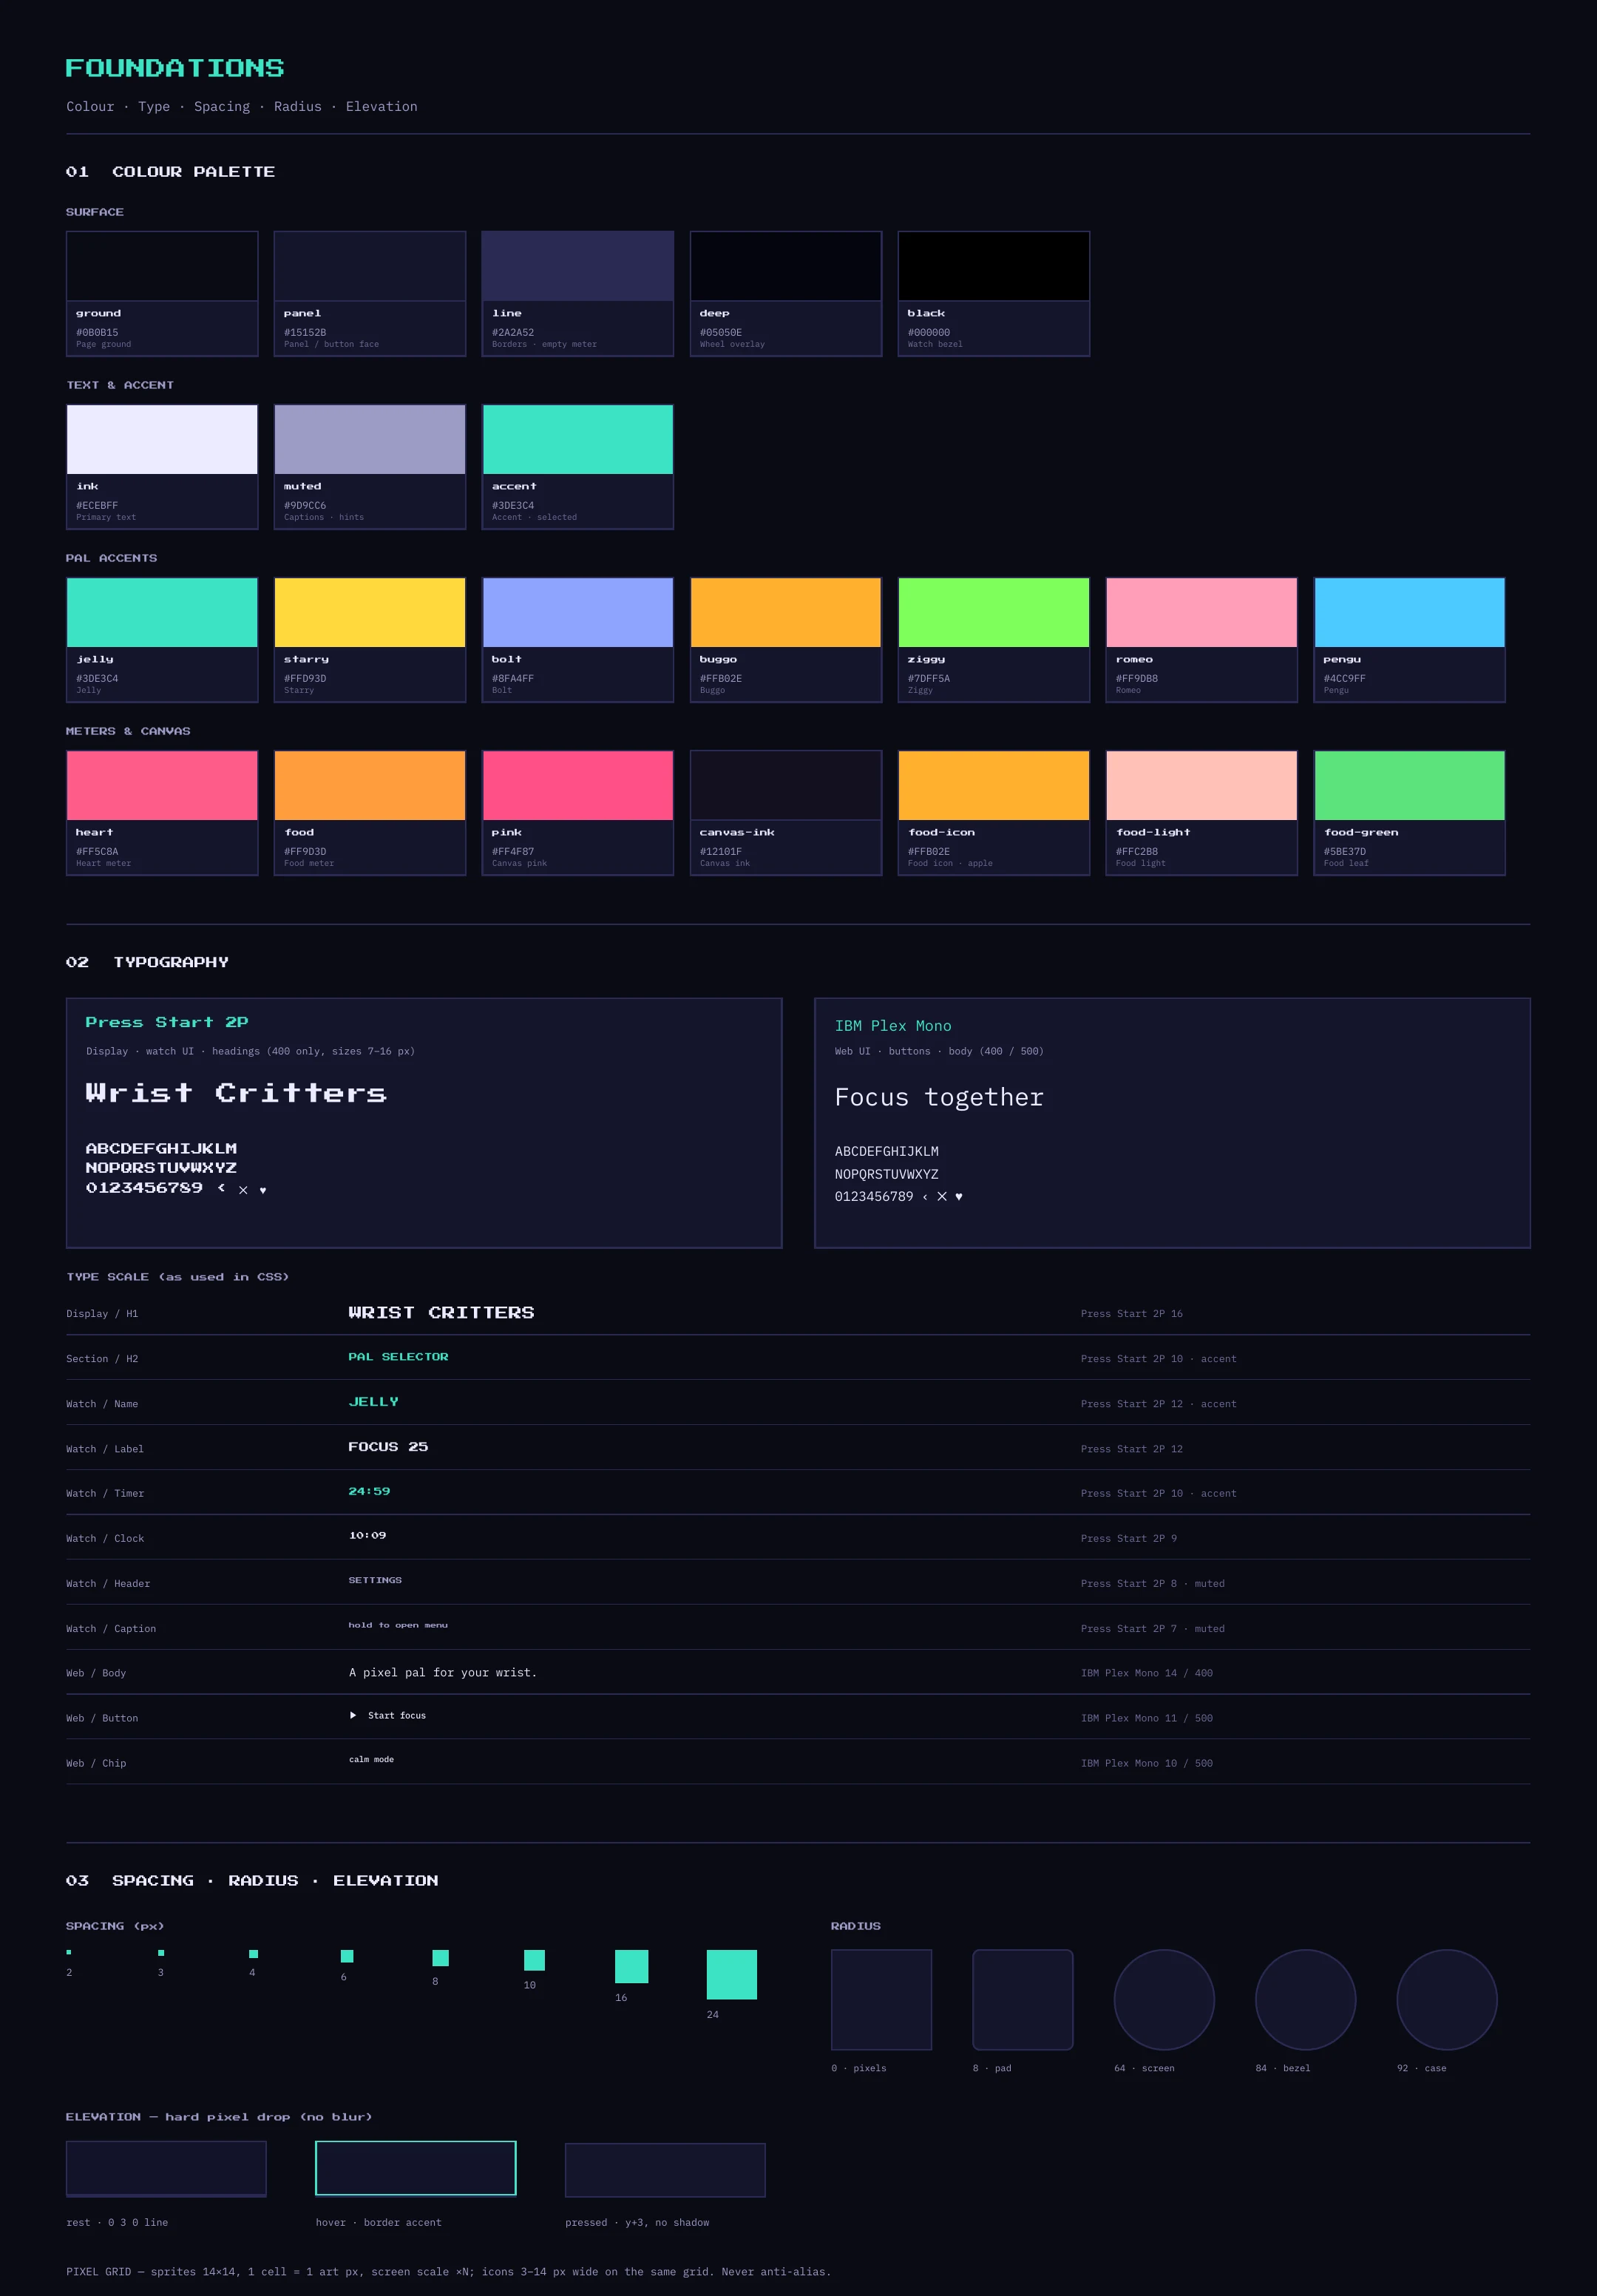Viewport: 1597px width, 2296px height.
Task: Click the food #FF9D3D swatch
Action: (370, 813)
